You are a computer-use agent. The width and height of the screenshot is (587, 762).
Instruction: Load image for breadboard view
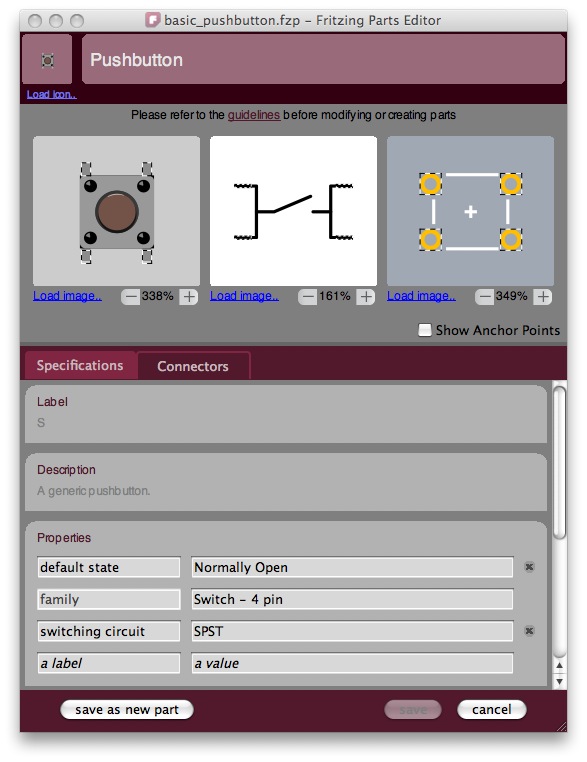point(68,296)
